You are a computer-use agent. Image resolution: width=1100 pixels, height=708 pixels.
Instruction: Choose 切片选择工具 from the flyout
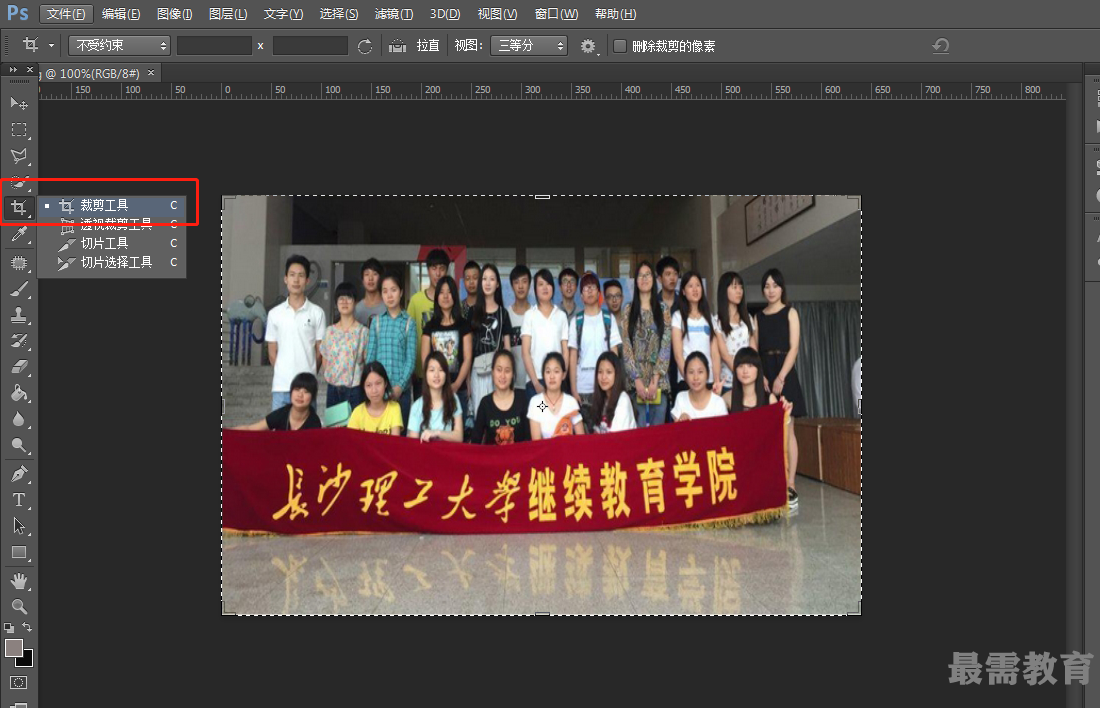[x=112, y=262]
